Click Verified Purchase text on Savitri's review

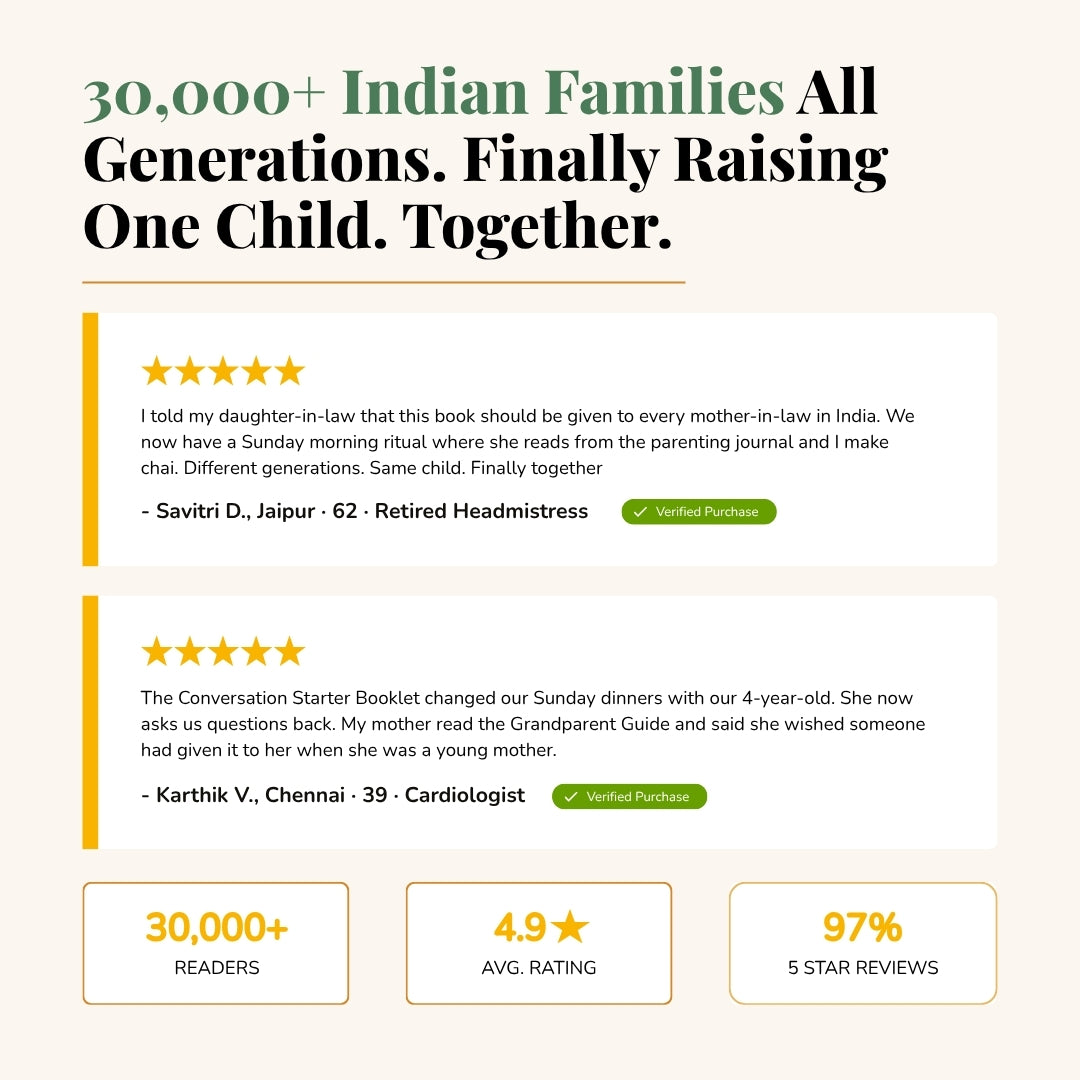click(707, 512)
